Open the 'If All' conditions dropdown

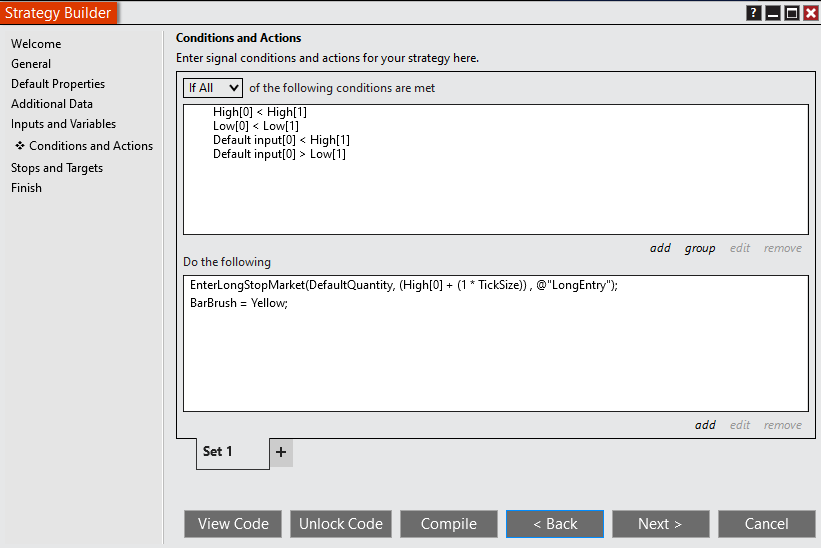point(213,88)
